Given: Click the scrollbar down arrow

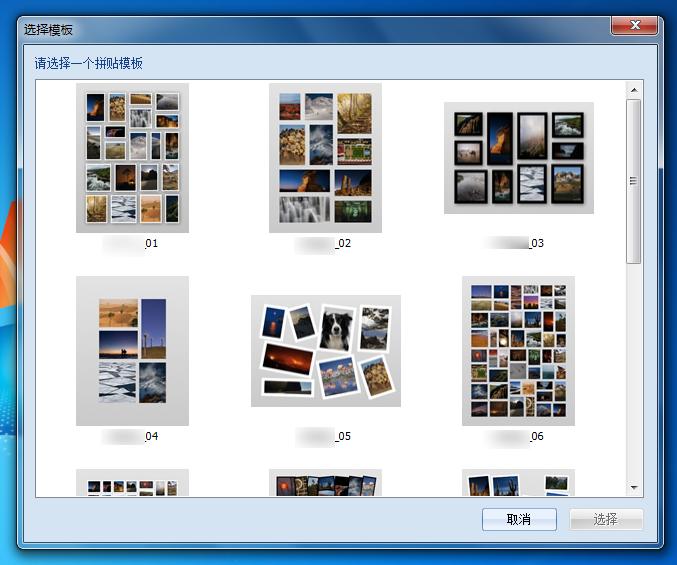Looking at the screenshot, I should tap(634, 488).
